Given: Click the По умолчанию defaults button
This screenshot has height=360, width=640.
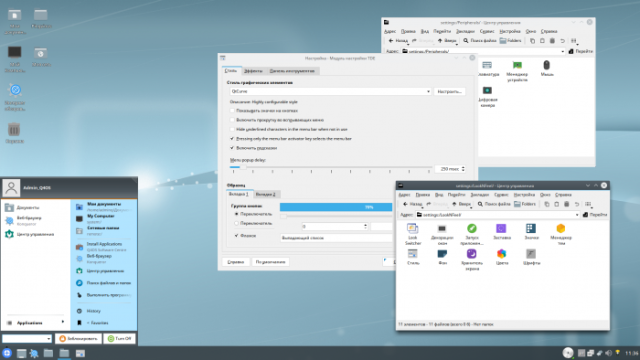Looking at the screenshot, I should click(x=270, y=262).
